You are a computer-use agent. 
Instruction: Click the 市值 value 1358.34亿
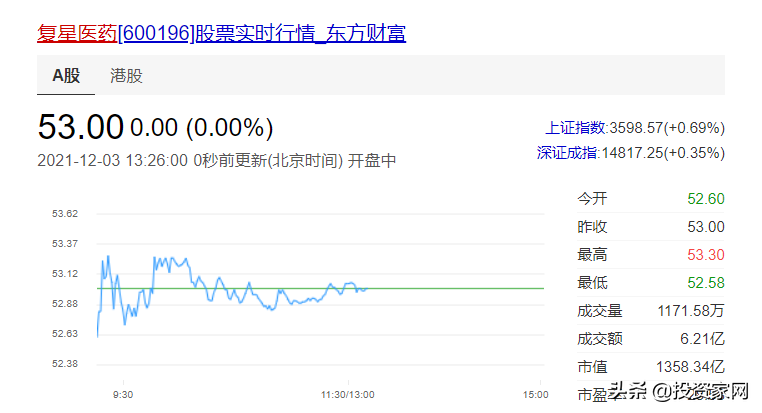tap(690, 366)
